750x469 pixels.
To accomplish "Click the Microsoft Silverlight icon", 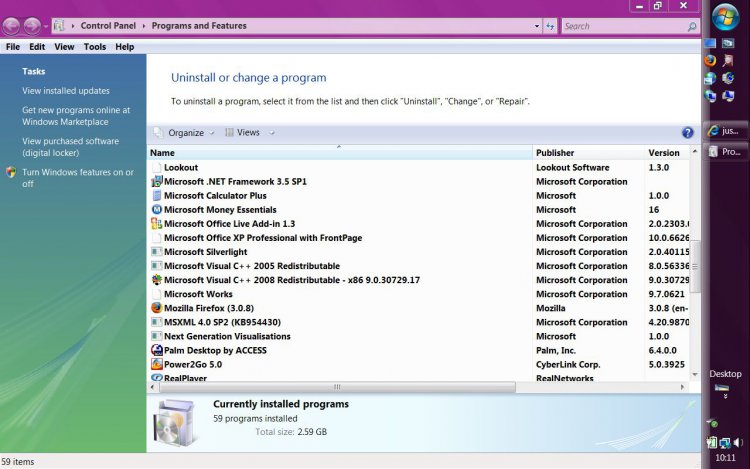I will pyautogui.click(x=156, y=251).
